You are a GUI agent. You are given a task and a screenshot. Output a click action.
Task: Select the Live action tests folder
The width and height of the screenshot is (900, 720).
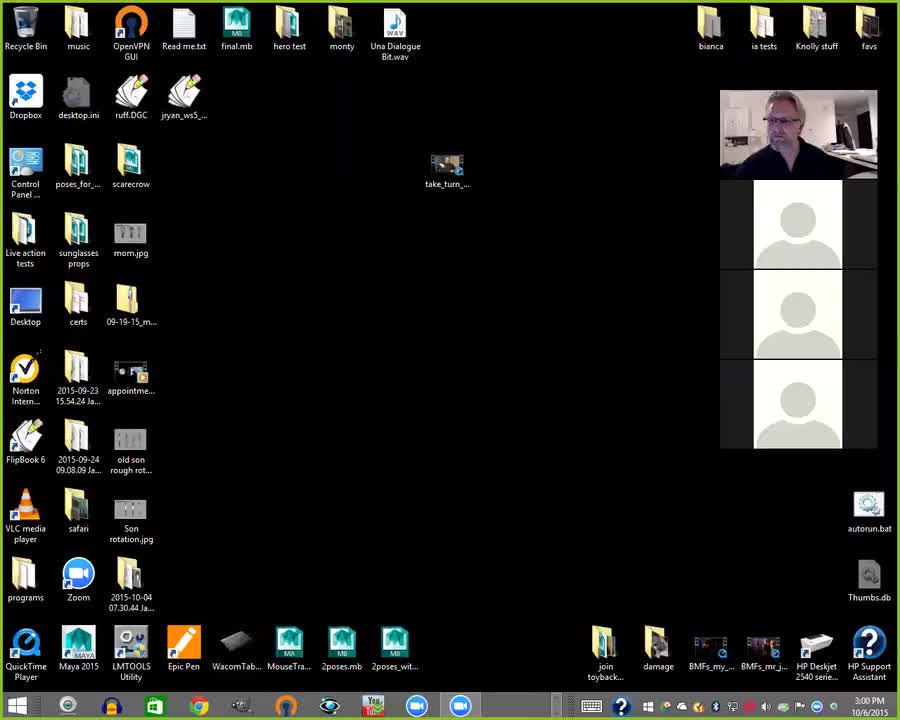point(25,241)
